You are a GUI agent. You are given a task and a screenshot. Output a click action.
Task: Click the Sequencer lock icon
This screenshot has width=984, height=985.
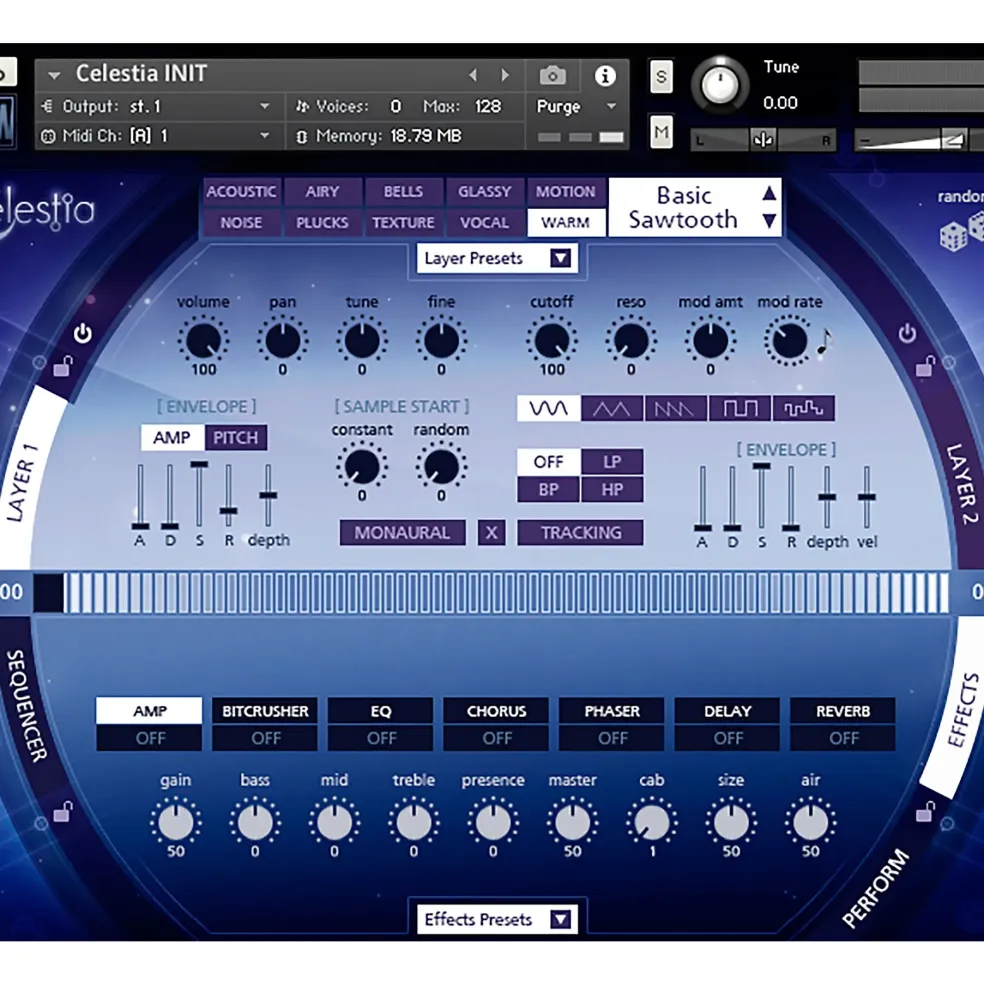coord(62,811)
